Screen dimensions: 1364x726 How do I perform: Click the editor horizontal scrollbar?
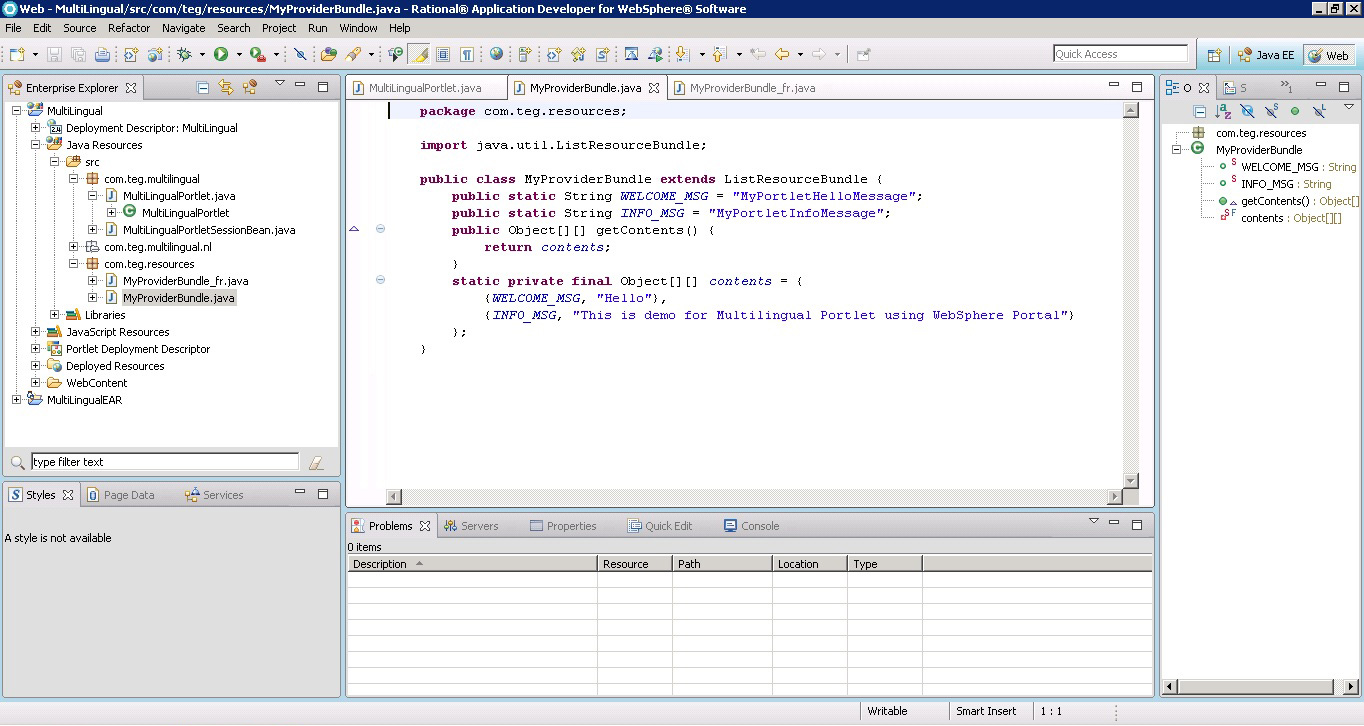pyautogui.click(x=754, y=497)
